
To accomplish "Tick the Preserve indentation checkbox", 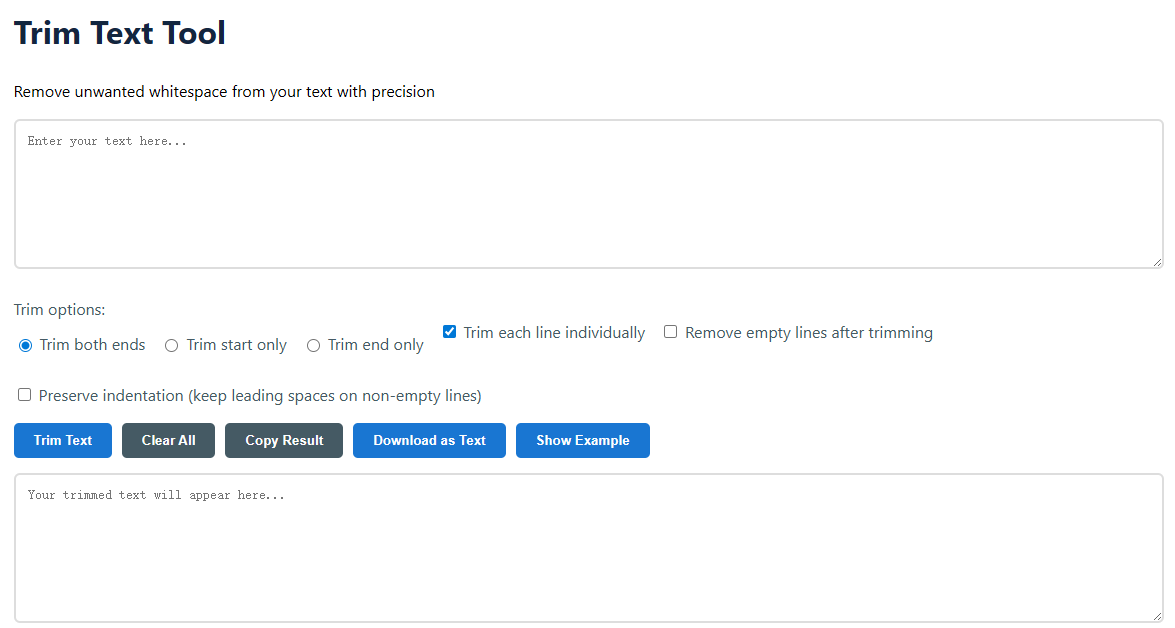I will [x=25, y=395].
